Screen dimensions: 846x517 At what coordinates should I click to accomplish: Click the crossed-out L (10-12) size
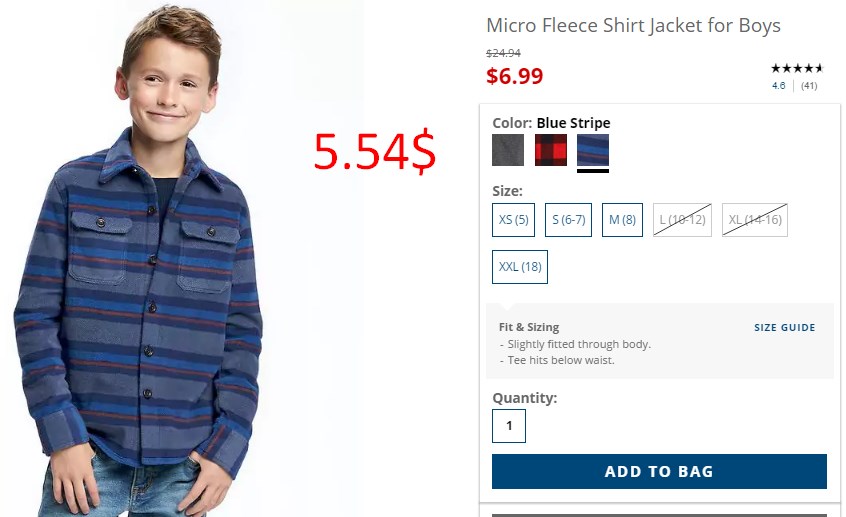(683, 220)
